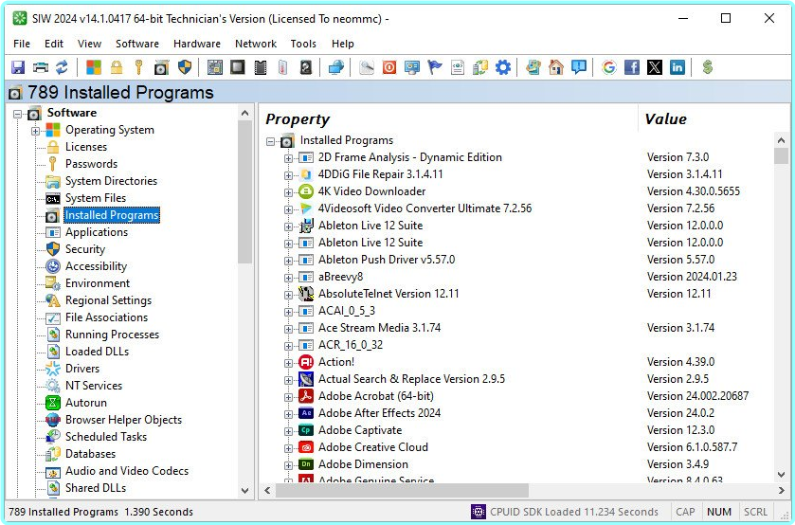Select Autorun in the software tree
Viewport: 795px width, 525px height.
[x=85, y=403]
